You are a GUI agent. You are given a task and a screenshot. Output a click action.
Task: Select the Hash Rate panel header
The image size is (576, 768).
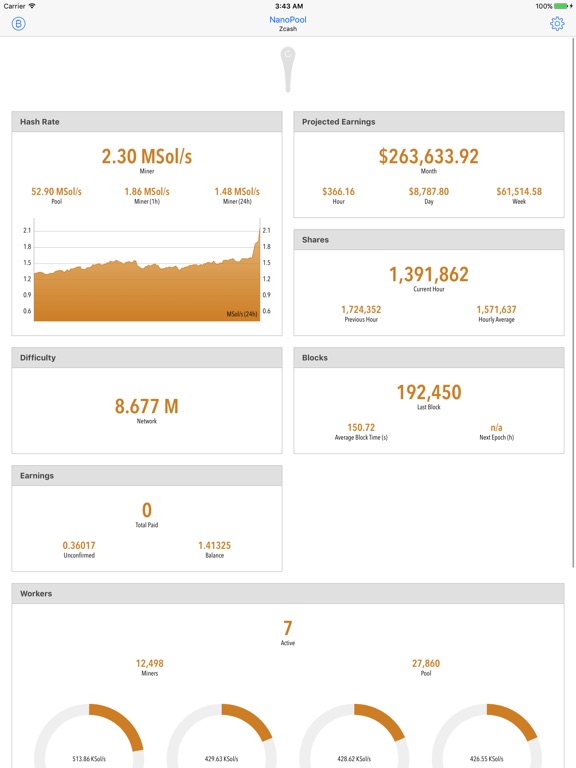[x=147, y=121]
